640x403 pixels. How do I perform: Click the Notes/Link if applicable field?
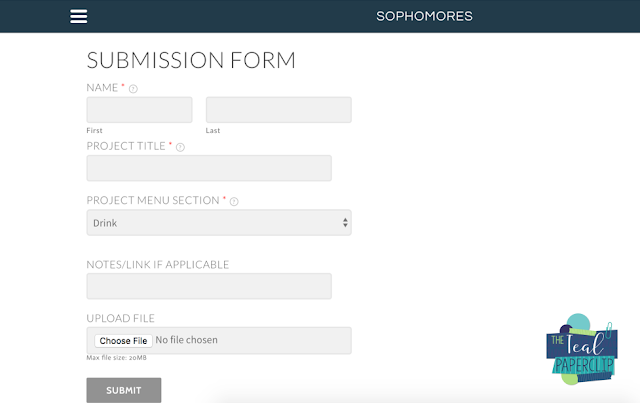tap(209, 286)
